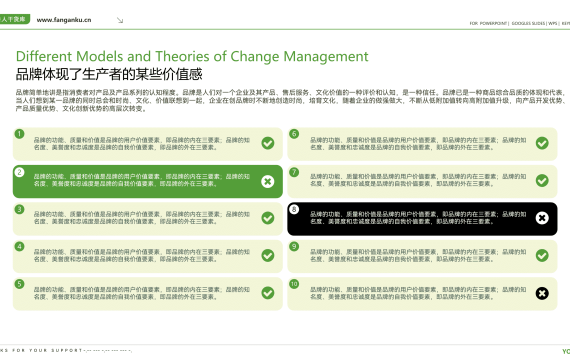The image size is (570, 360).
Task: Click the Chinese subtitle 品牌体现了生产者的某些价值感
Action: coord(109,74)
